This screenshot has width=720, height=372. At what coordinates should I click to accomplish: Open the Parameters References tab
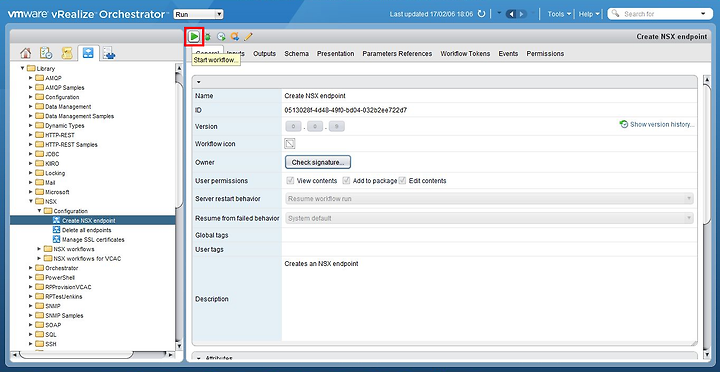pyautogui.click(x=397, y=54)
